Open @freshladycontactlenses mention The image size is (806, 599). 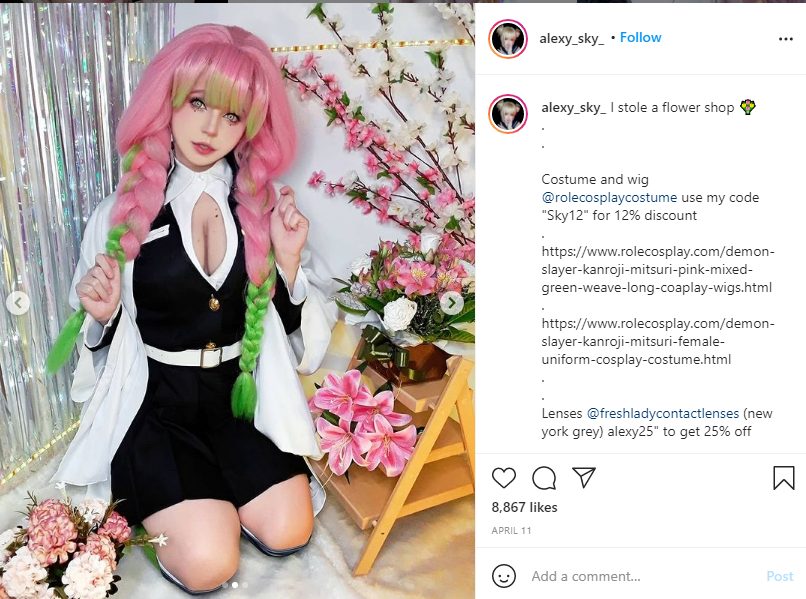pos(663,413)
